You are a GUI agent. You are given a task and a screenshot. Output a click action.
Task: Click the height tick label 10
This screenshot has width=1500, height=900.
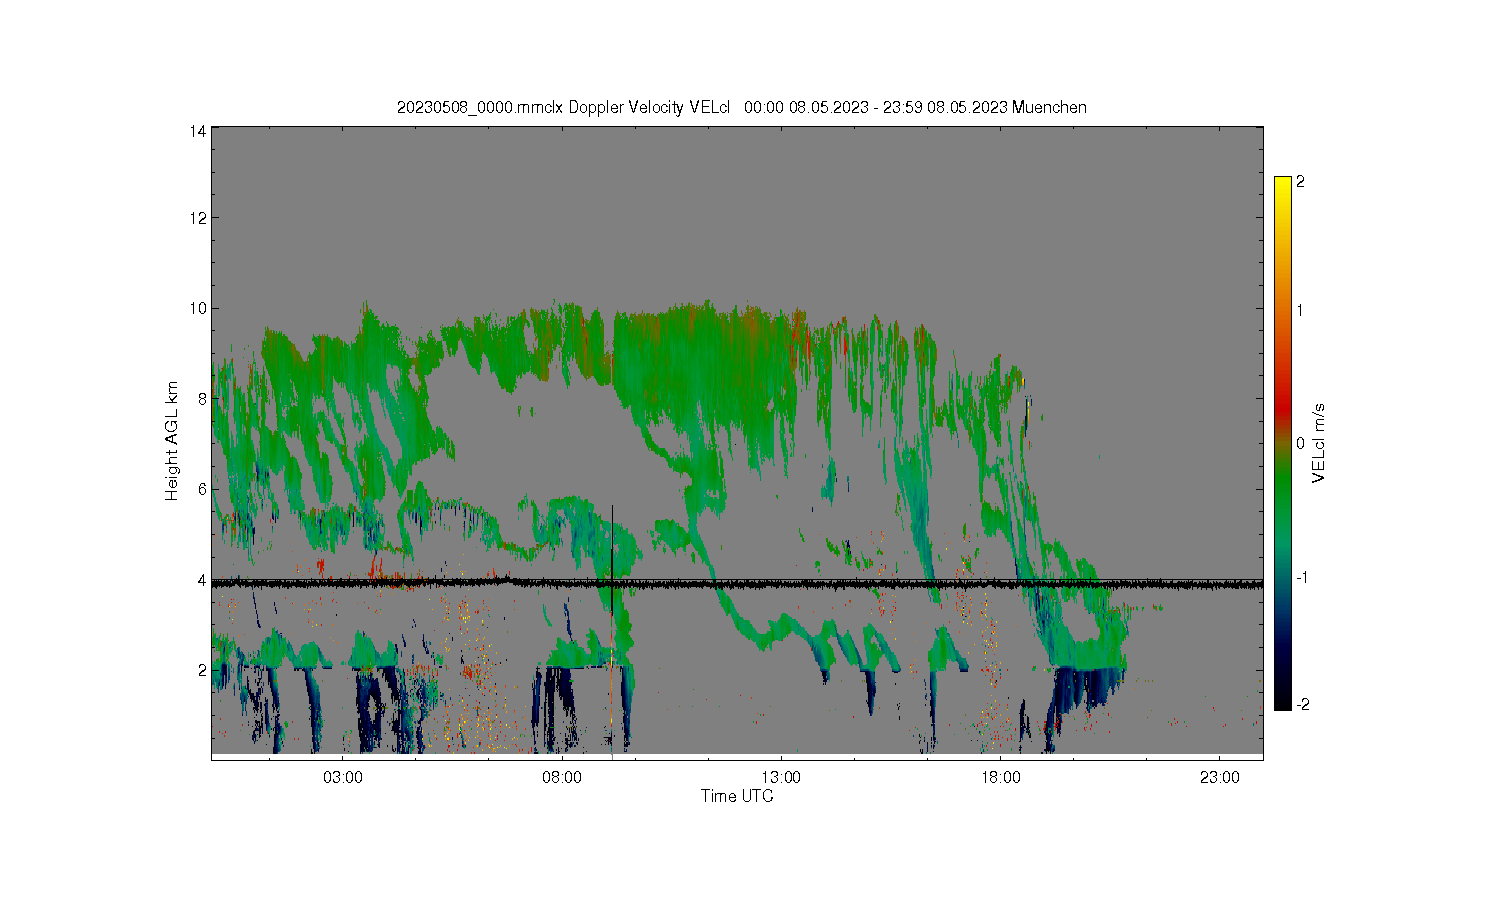(199, 308)
